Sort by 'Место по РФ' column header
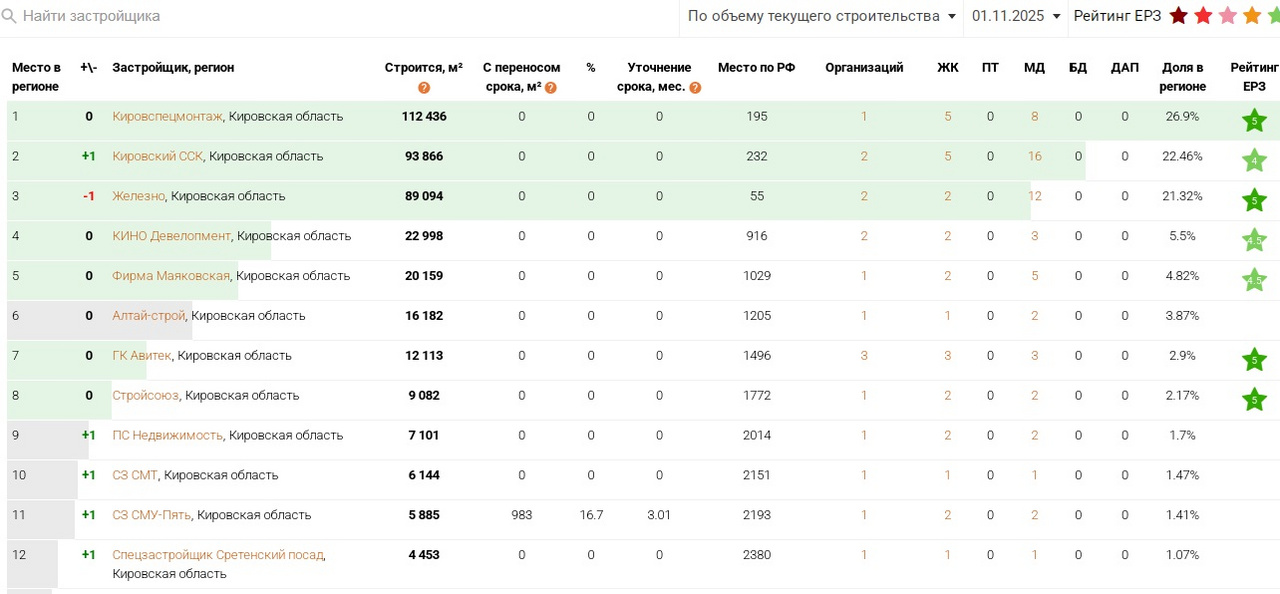 [756, 68]
